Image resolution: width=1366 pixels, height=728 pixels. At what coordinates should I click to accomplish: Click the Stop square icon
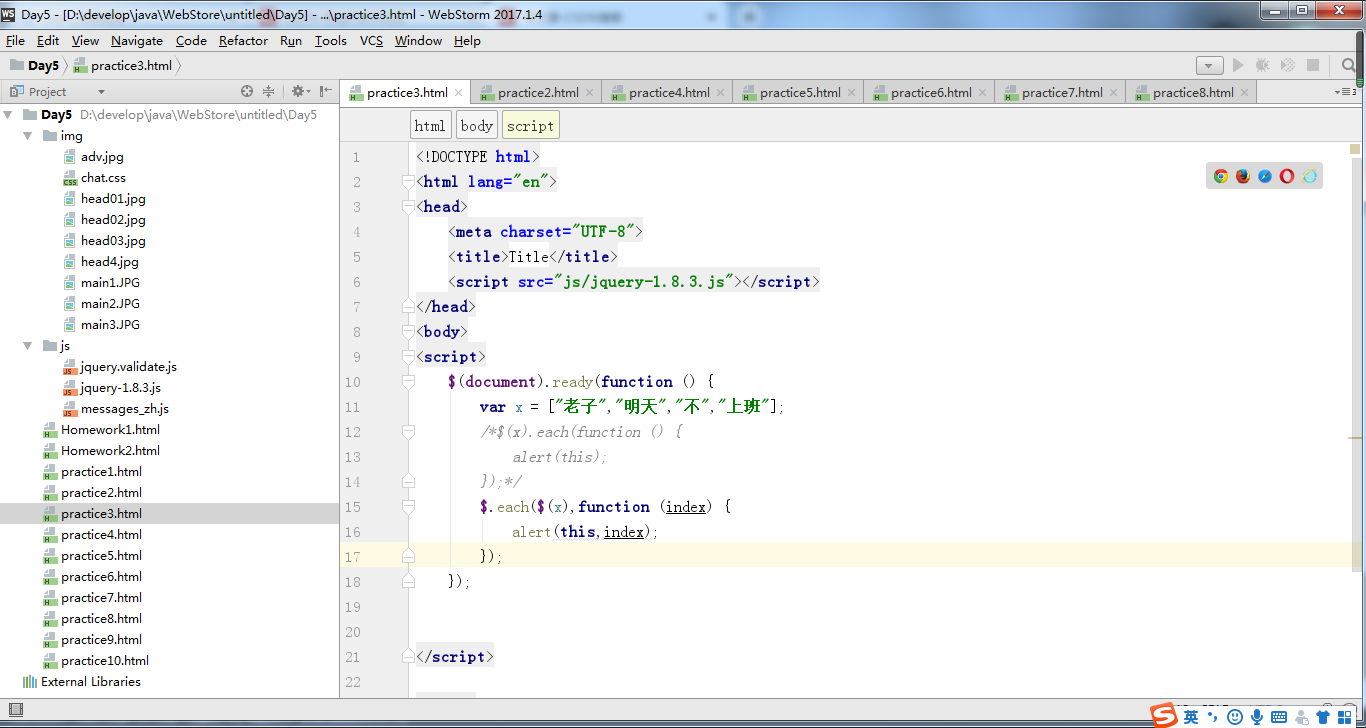1313,65
